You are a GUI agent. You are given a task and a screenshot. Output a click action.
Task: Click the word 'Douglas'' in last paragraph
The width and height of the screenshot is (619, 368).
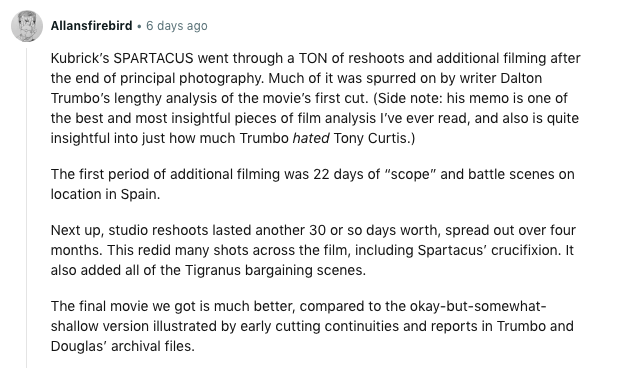pos(79,346)
